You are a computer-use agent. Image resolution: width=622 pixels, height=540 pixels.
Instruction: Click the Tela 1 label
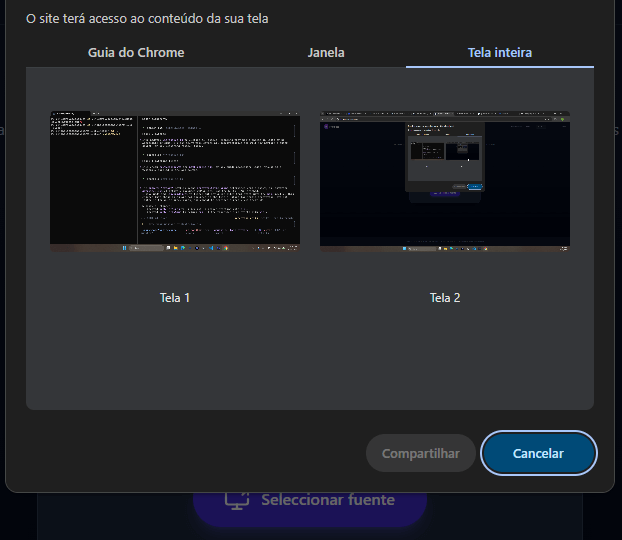175,298
